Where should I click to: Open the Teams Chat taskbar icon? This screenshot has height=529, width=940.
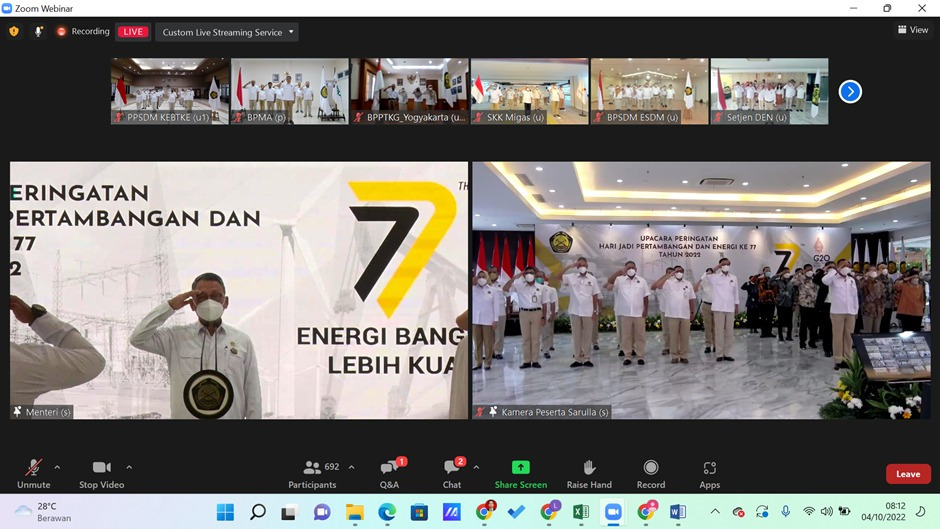pos(322,512)
